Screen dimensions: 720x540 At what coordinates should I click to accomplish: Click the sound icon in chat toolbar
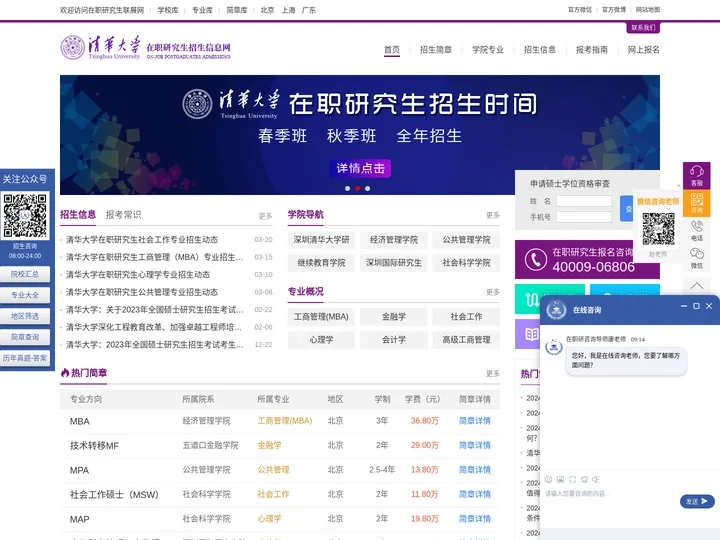tap(596, 479)
